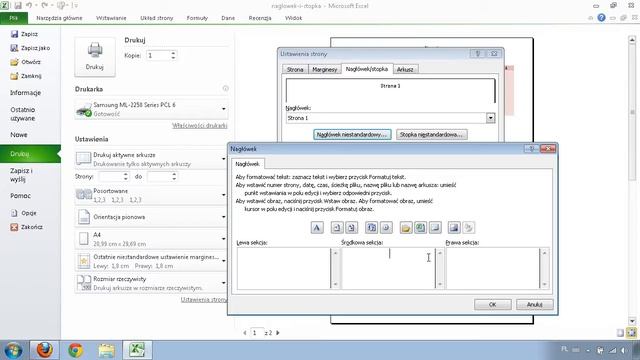Click the Format Text (A) button in Nagłówek dialog

click(x=317, y=227)
